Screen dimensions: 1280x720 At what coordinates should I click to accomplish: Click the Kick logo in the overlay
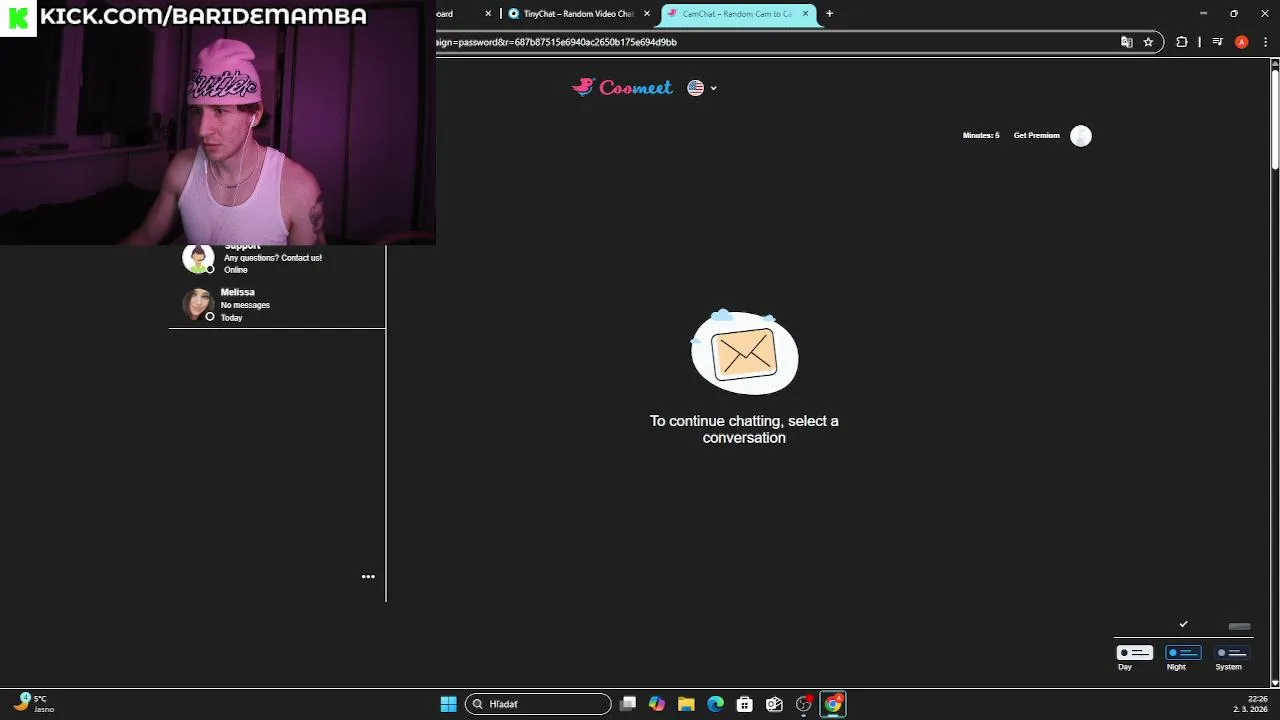(18, 17)
